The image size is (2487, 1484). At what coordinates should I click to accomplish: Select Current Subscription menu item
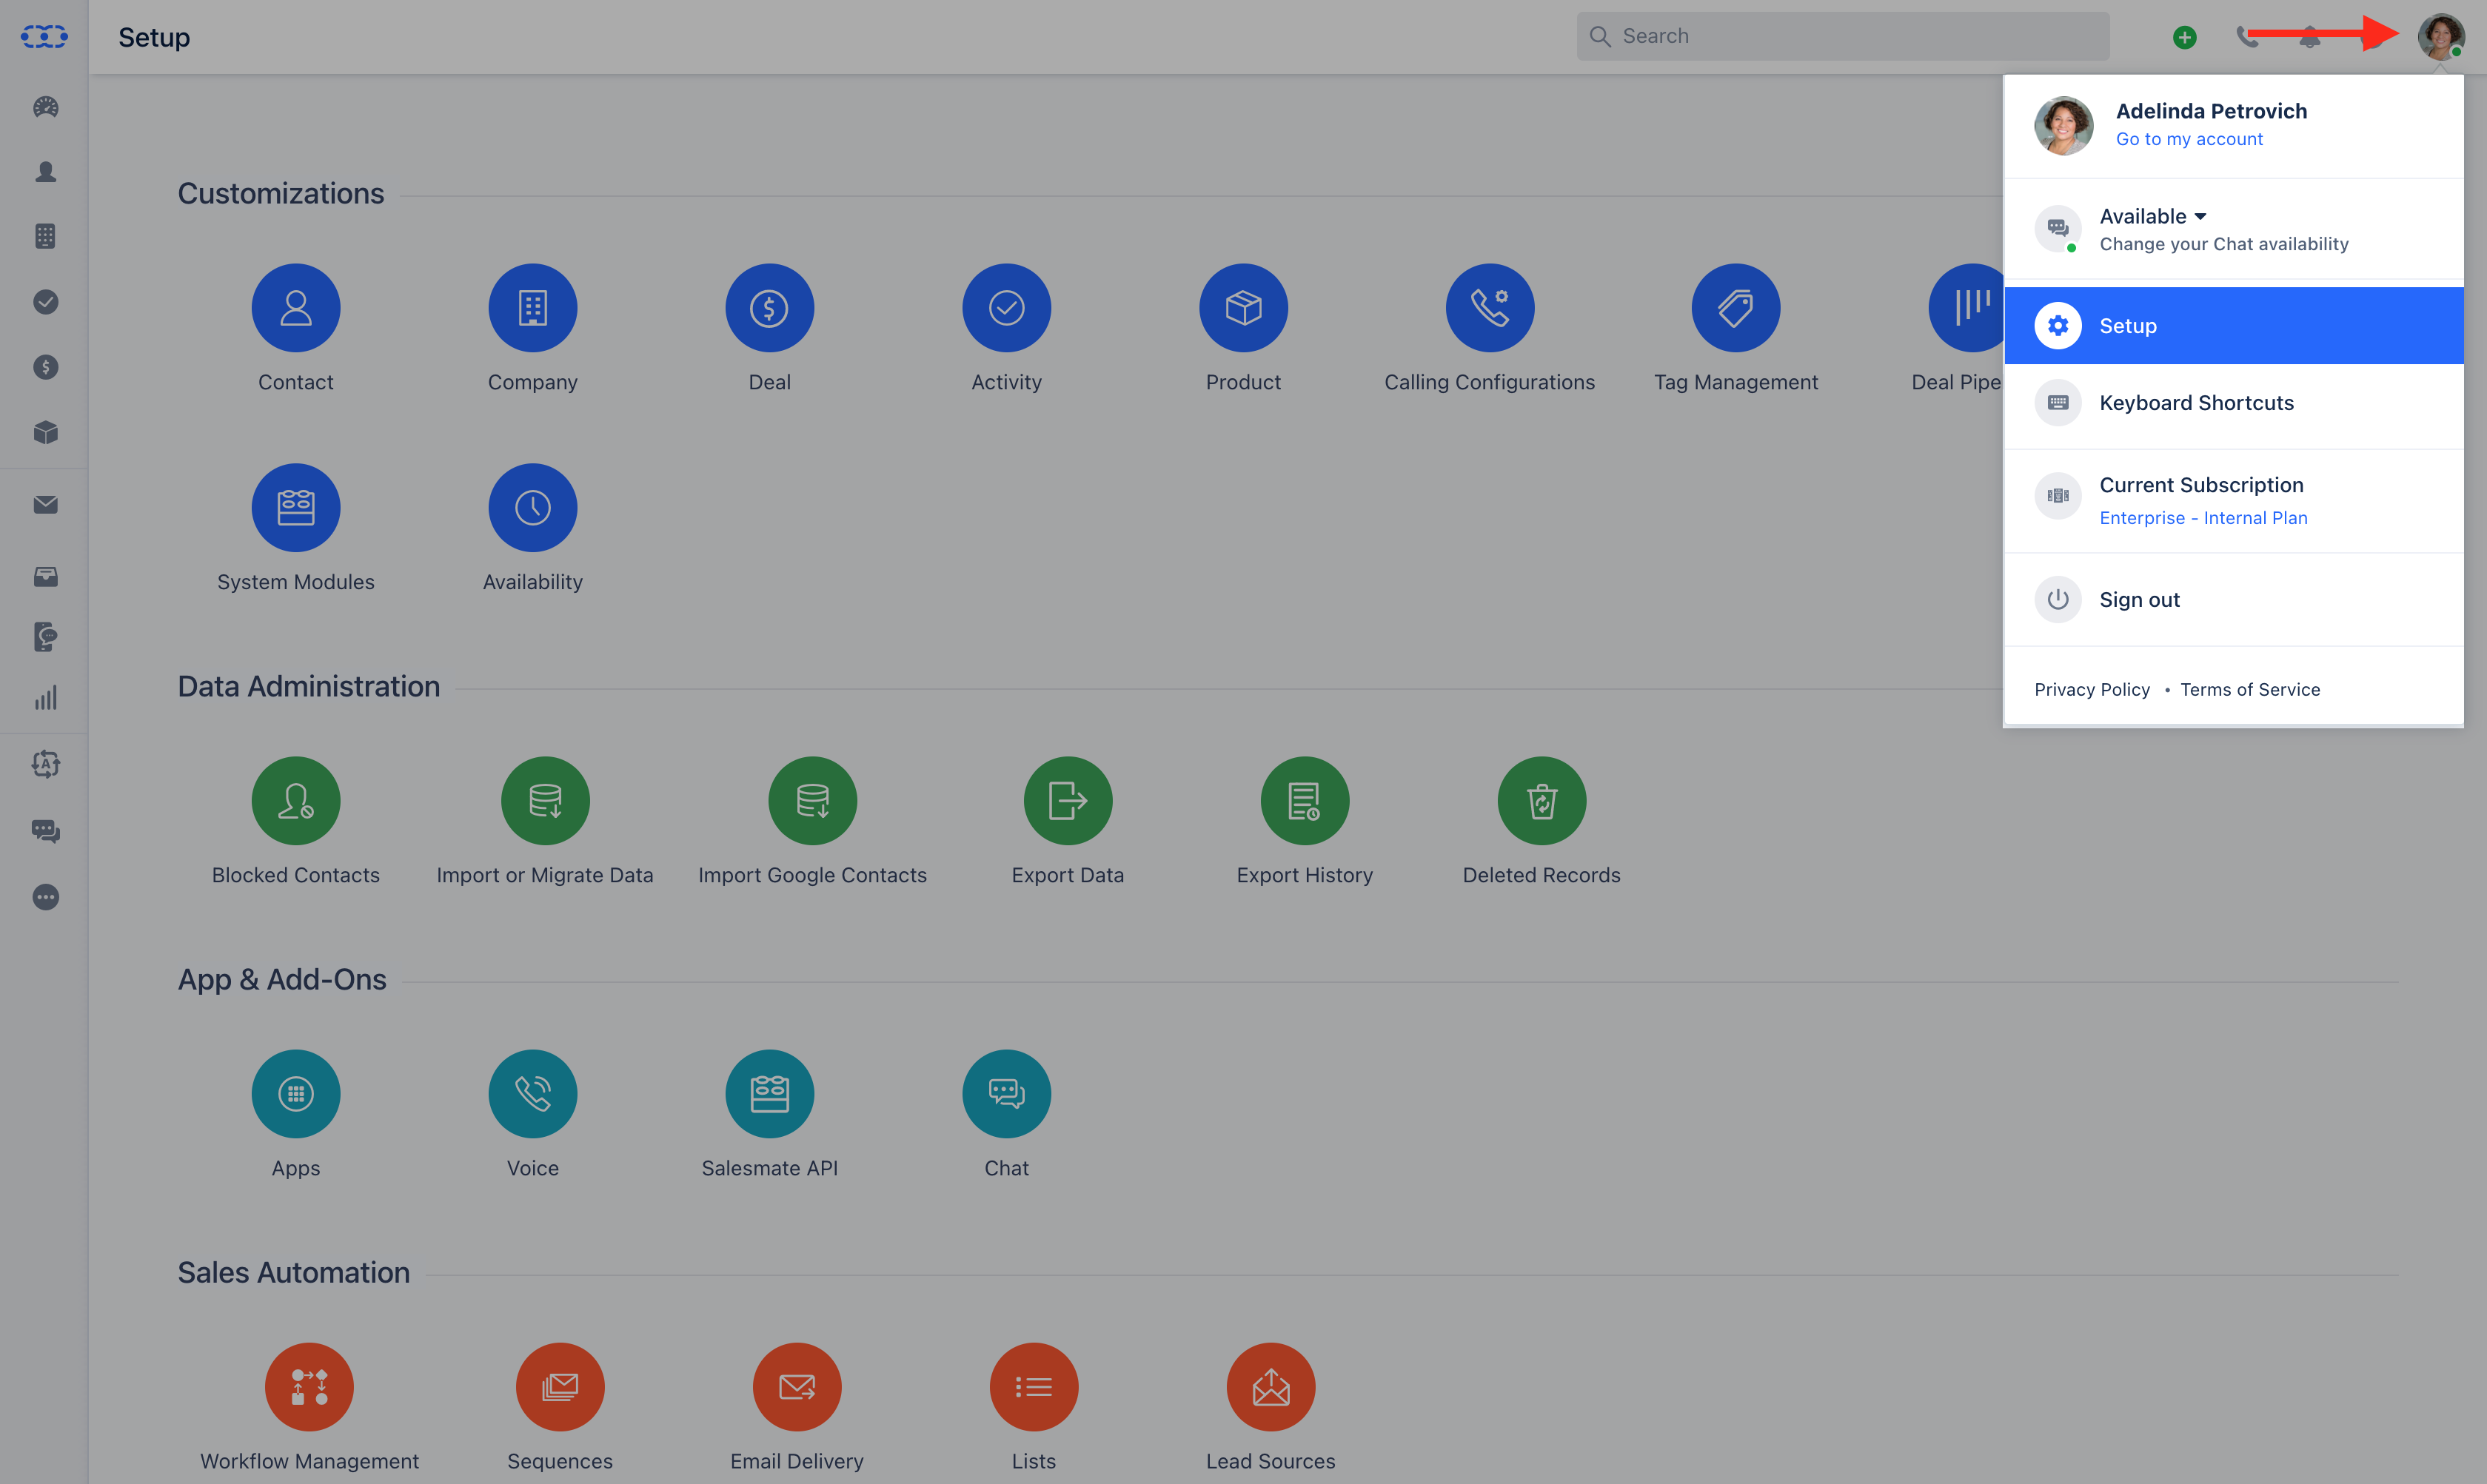(x=2234, y=500)
